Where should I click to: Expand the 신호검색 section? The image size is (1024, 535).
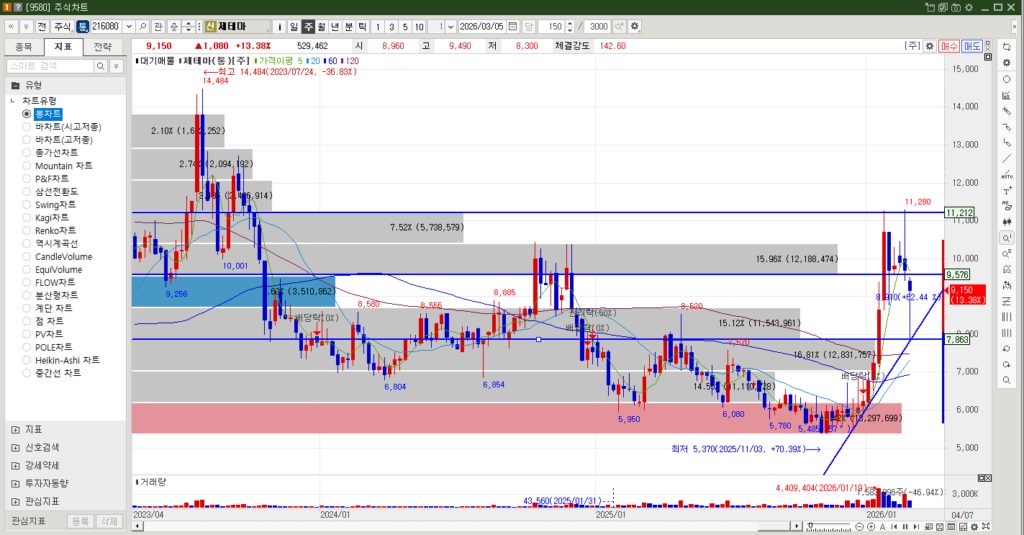click(x=15, y=447)
